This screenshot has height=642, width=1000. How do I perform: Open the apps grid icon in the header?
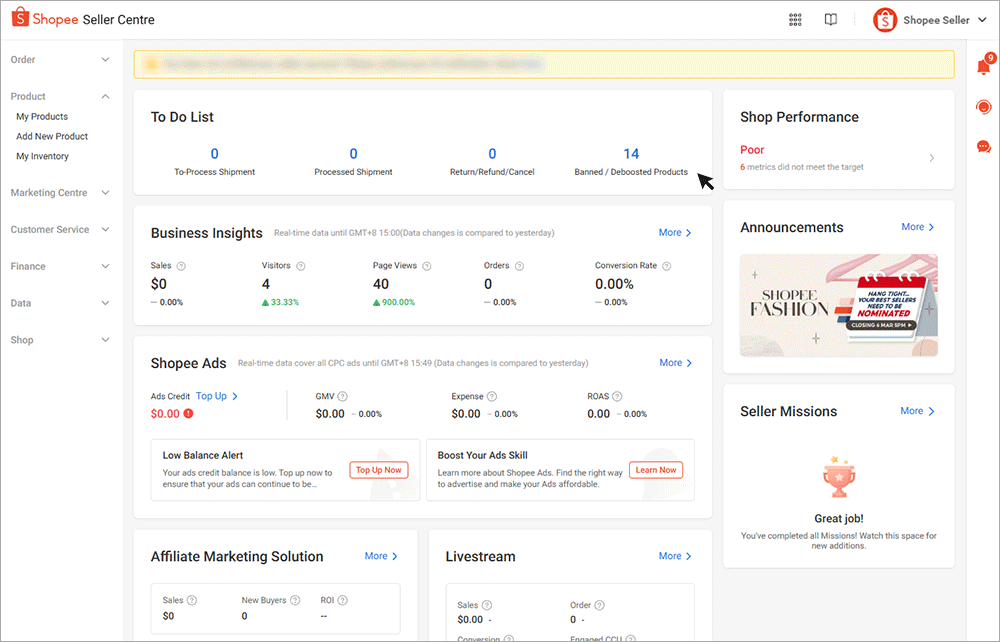[x=795, y=19]
